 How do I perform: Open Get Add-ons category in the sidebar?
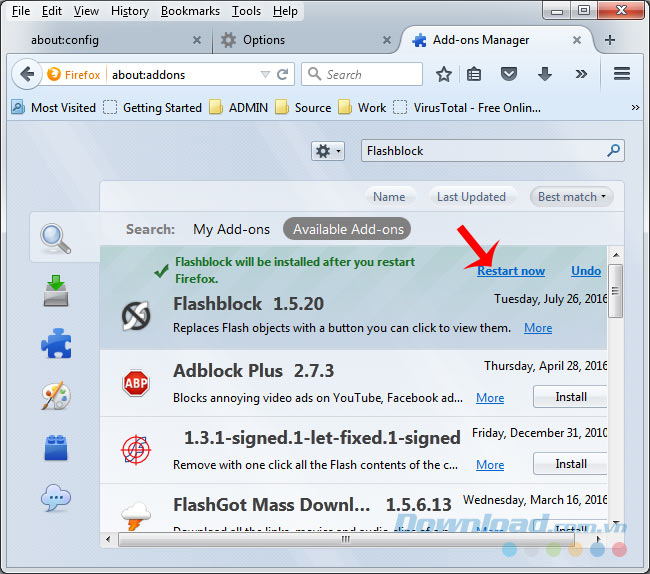coord(56,290)
